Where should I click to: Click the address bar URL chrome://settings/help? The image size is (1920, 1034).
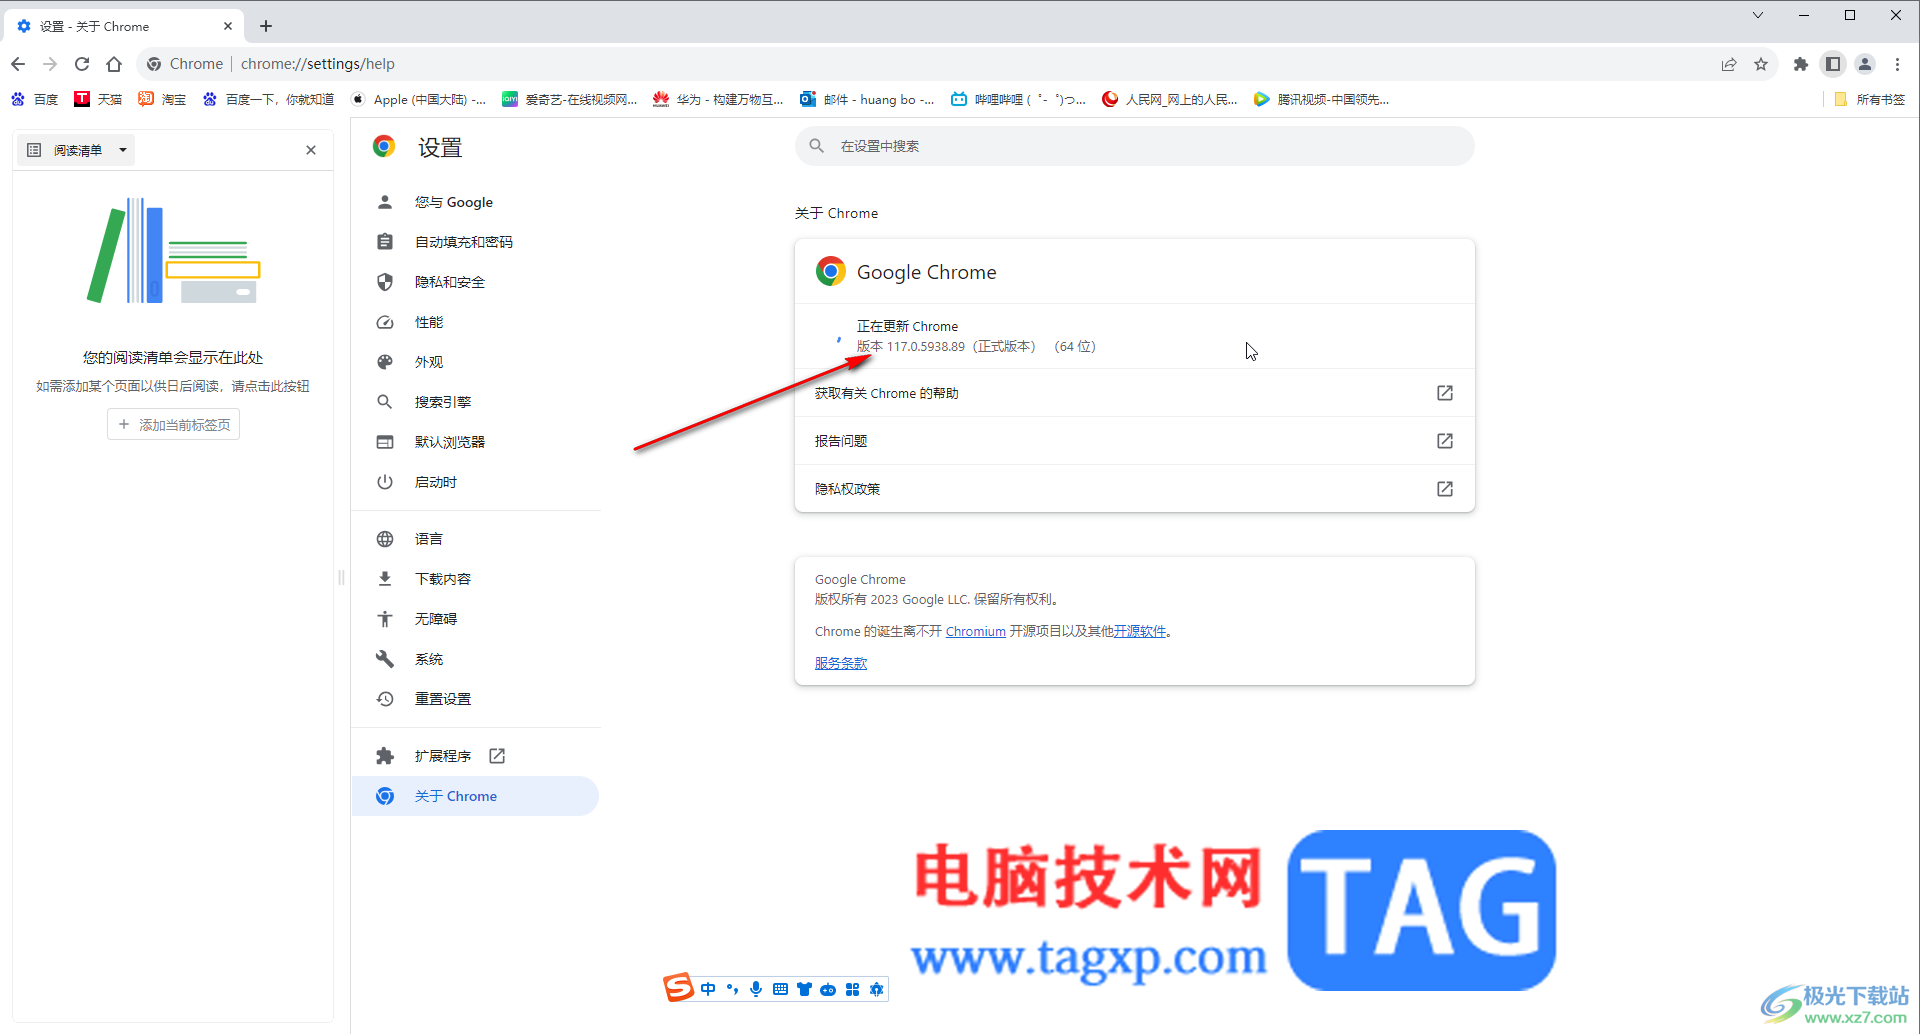(x=318, y=64)
